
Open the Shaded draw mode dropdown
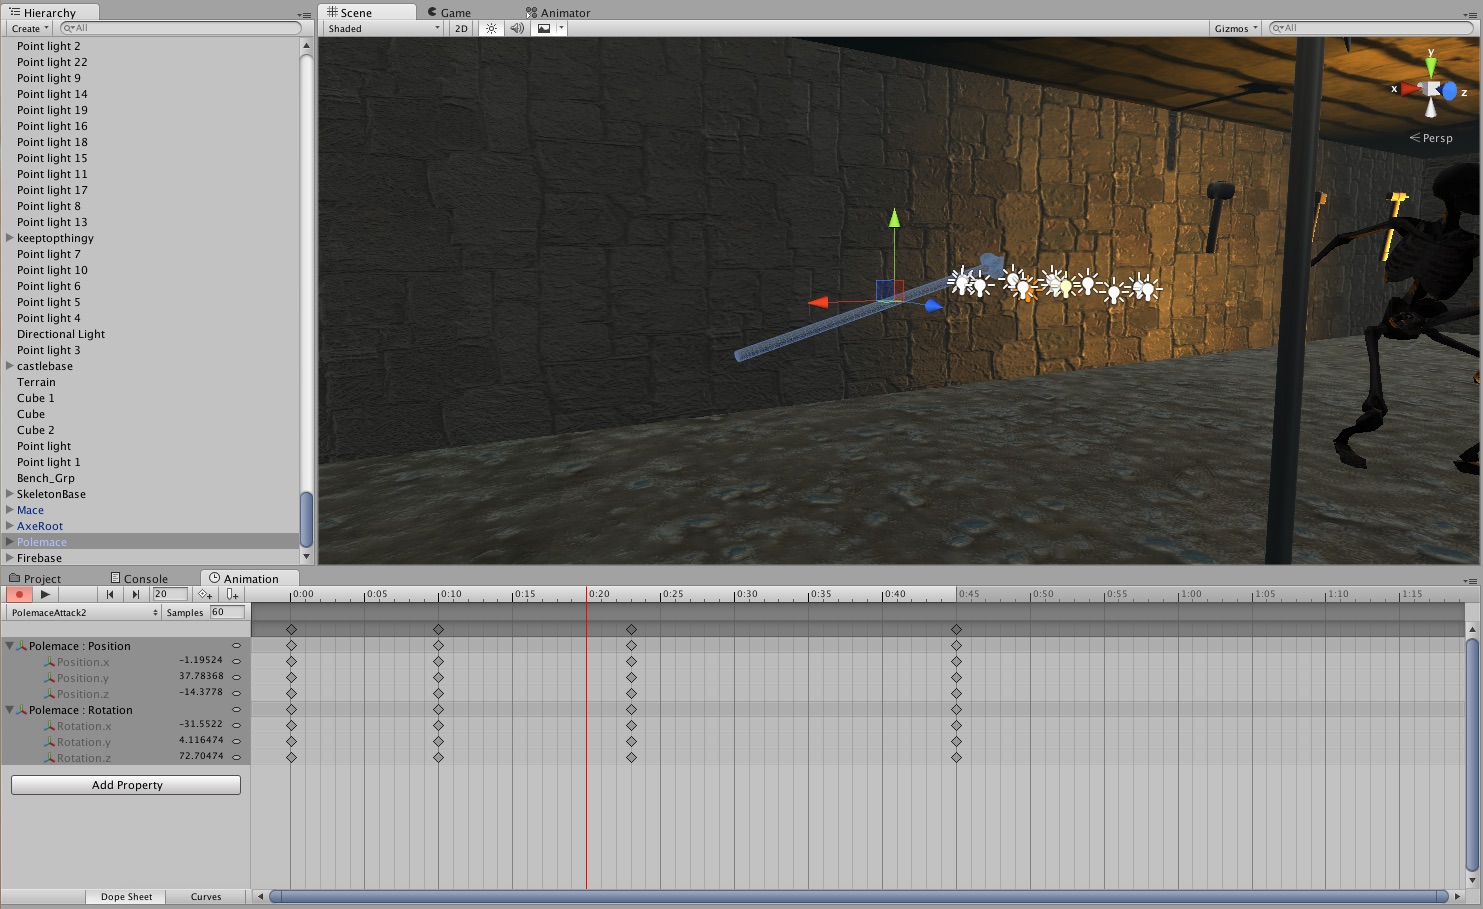[383, 28]
